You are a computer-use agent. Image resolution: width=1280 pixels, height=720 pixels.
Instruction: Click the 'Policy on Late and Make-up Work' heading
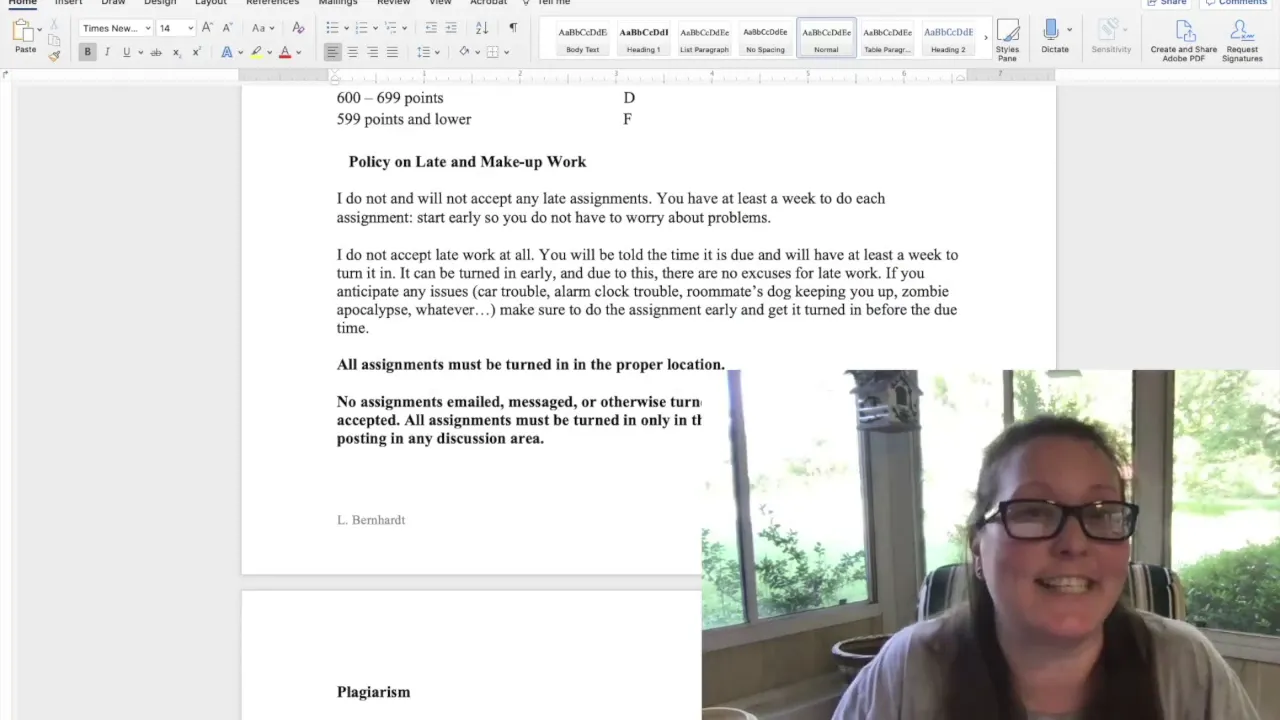[467, 162]
